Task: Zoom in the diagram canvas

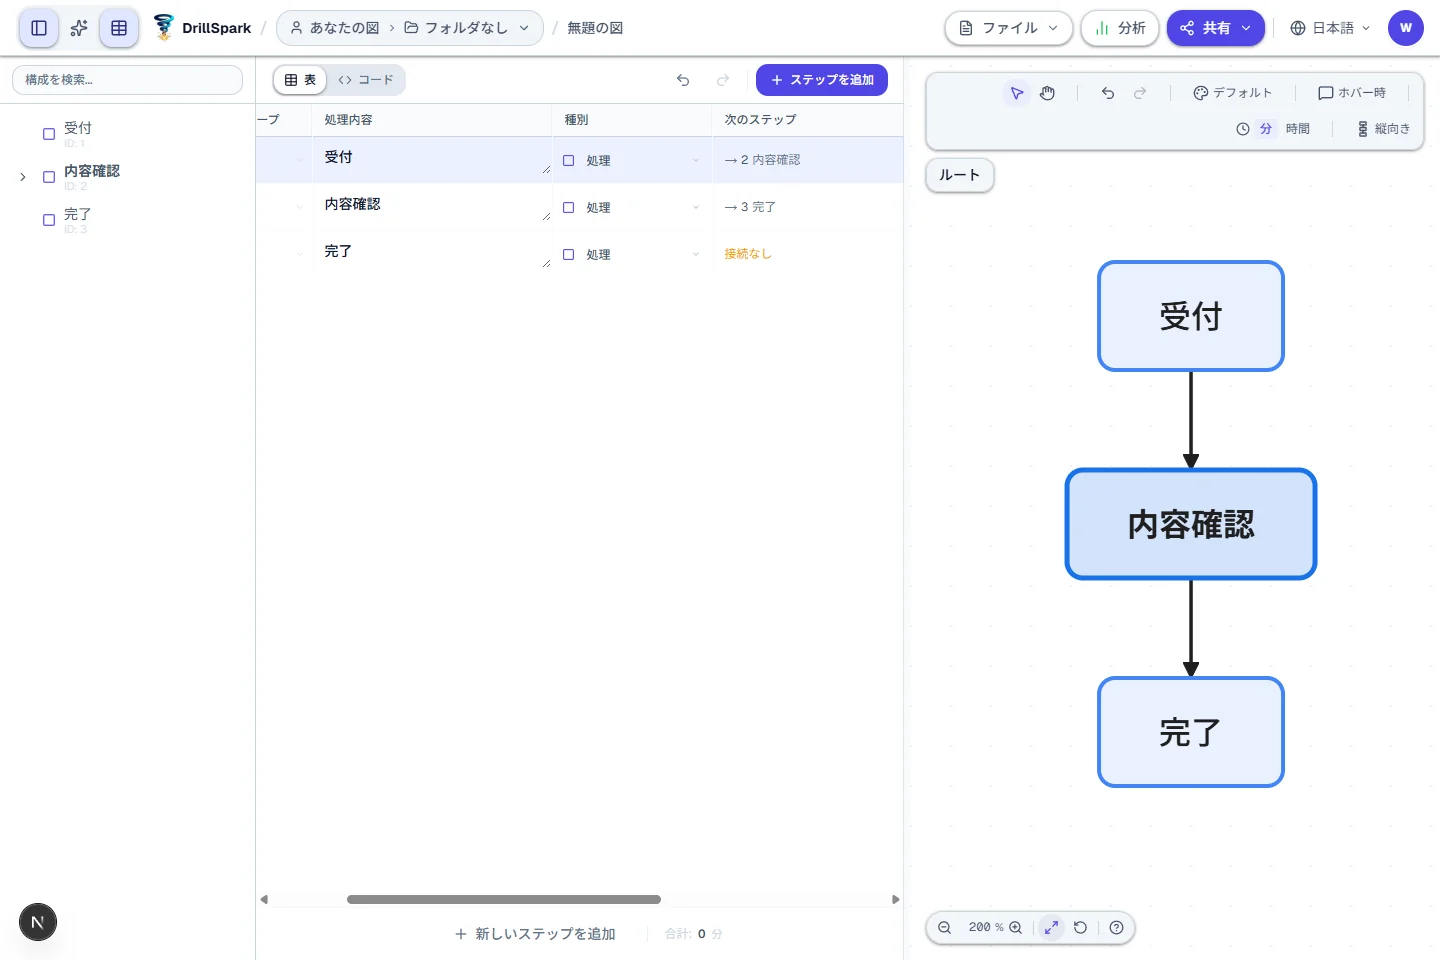Action: pyautogui.click(x=1016, y=928)
